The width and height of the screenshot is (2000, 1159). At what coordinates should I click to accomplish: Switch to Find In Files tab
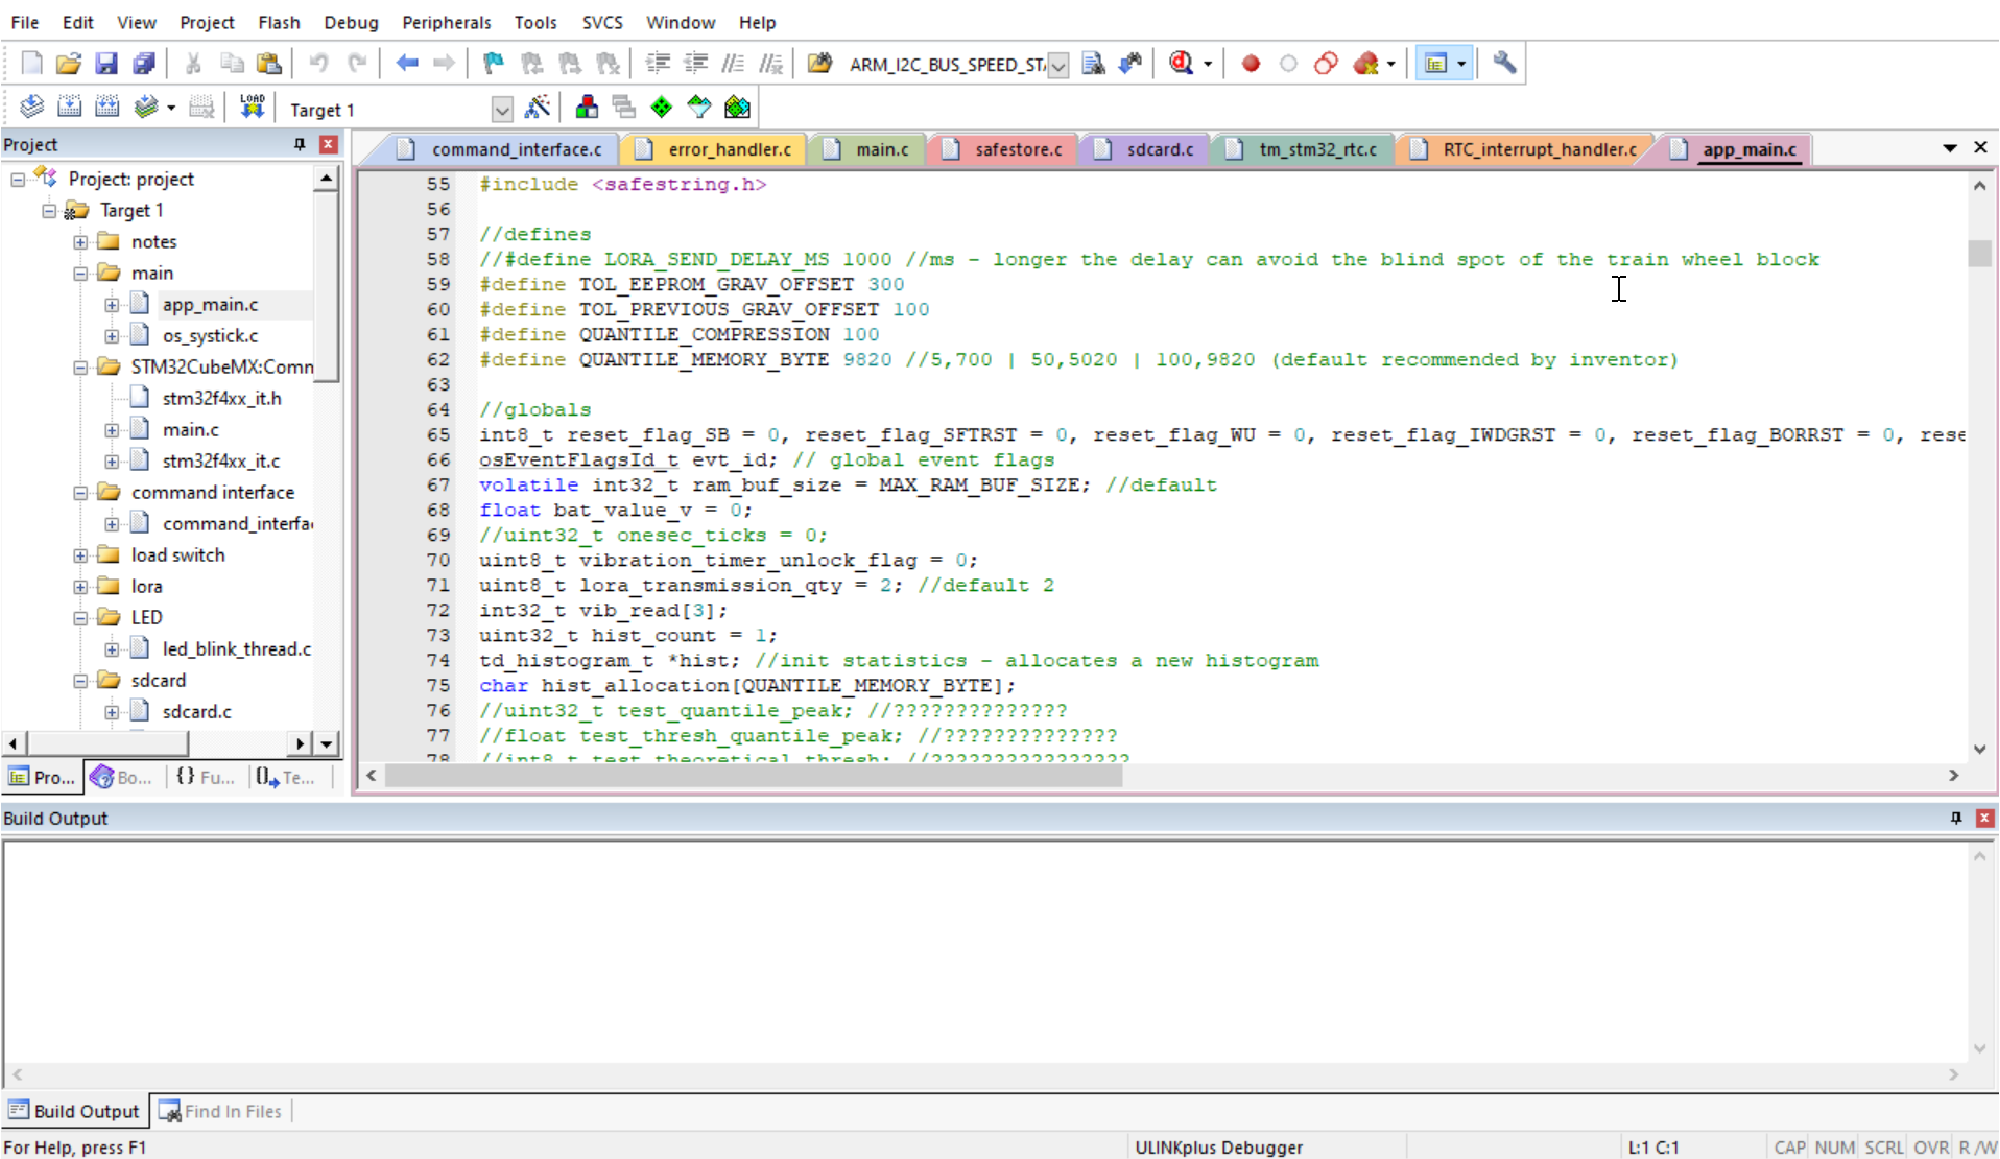pos(221,1111)
